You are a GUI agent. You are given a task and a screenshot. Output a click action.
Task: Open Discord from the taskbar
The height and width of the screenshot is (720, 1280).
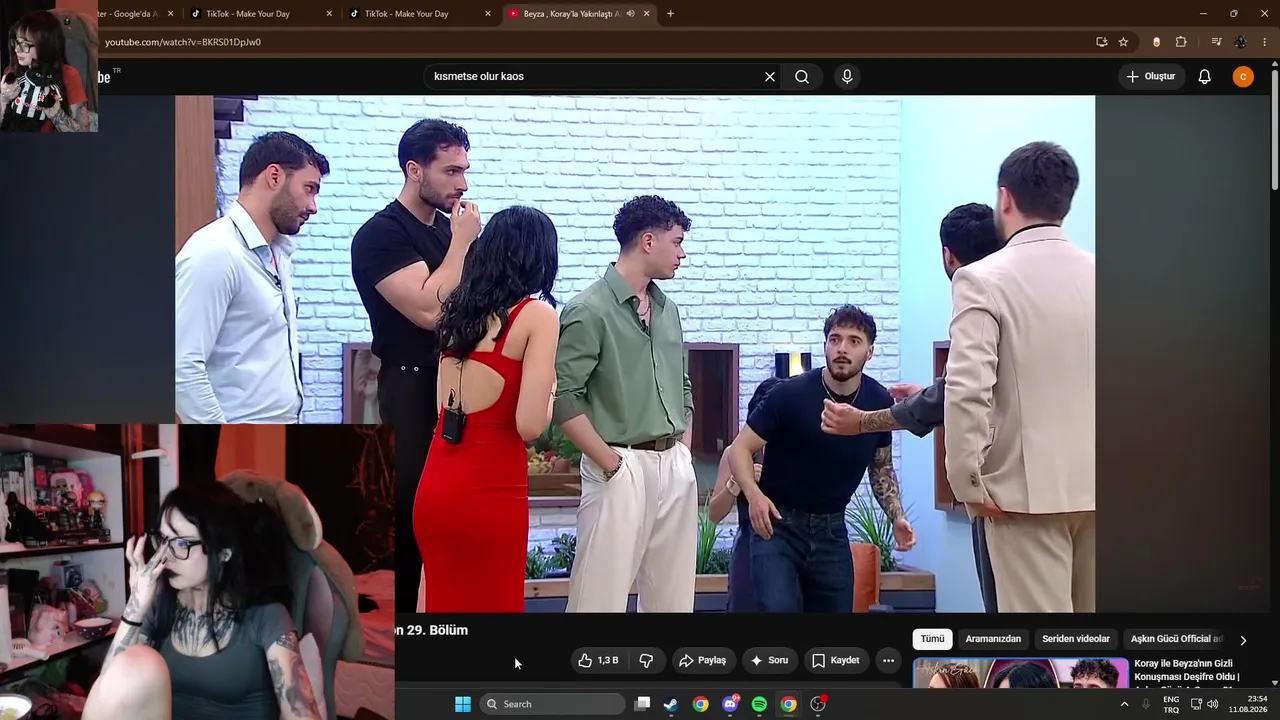tap(730, 704)
